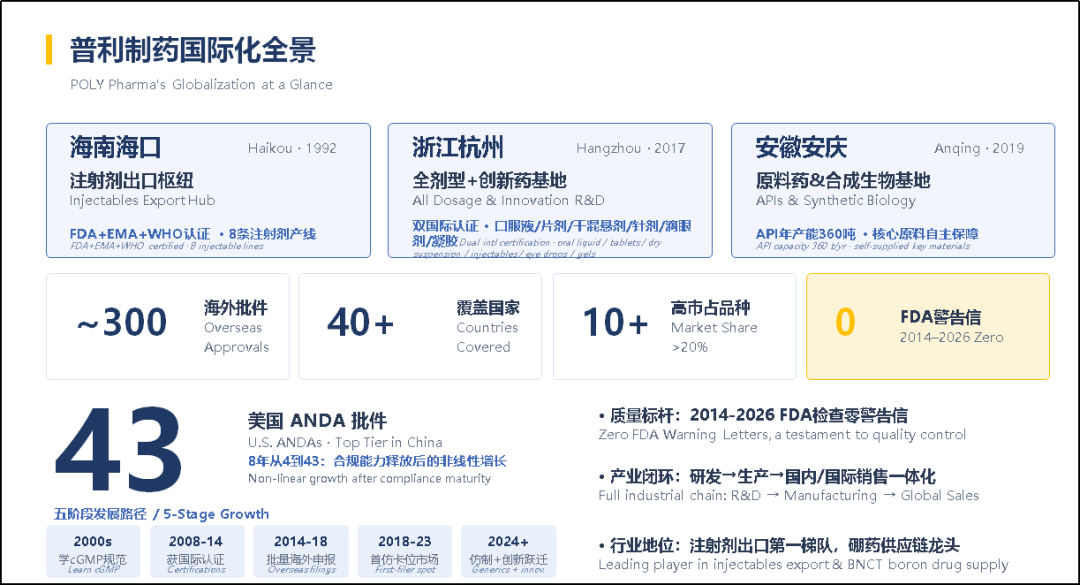Click 8年从4到43 blue line

(377, 461)
